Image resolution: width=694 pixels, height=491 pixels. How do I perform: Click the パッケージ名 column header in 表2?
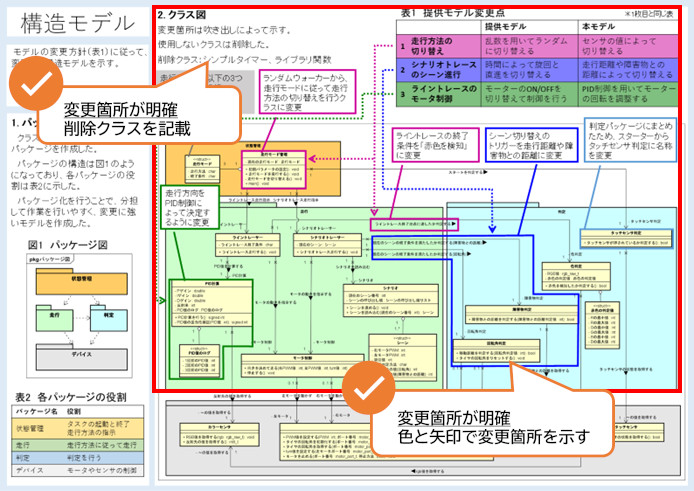click(x=37, y=411)
